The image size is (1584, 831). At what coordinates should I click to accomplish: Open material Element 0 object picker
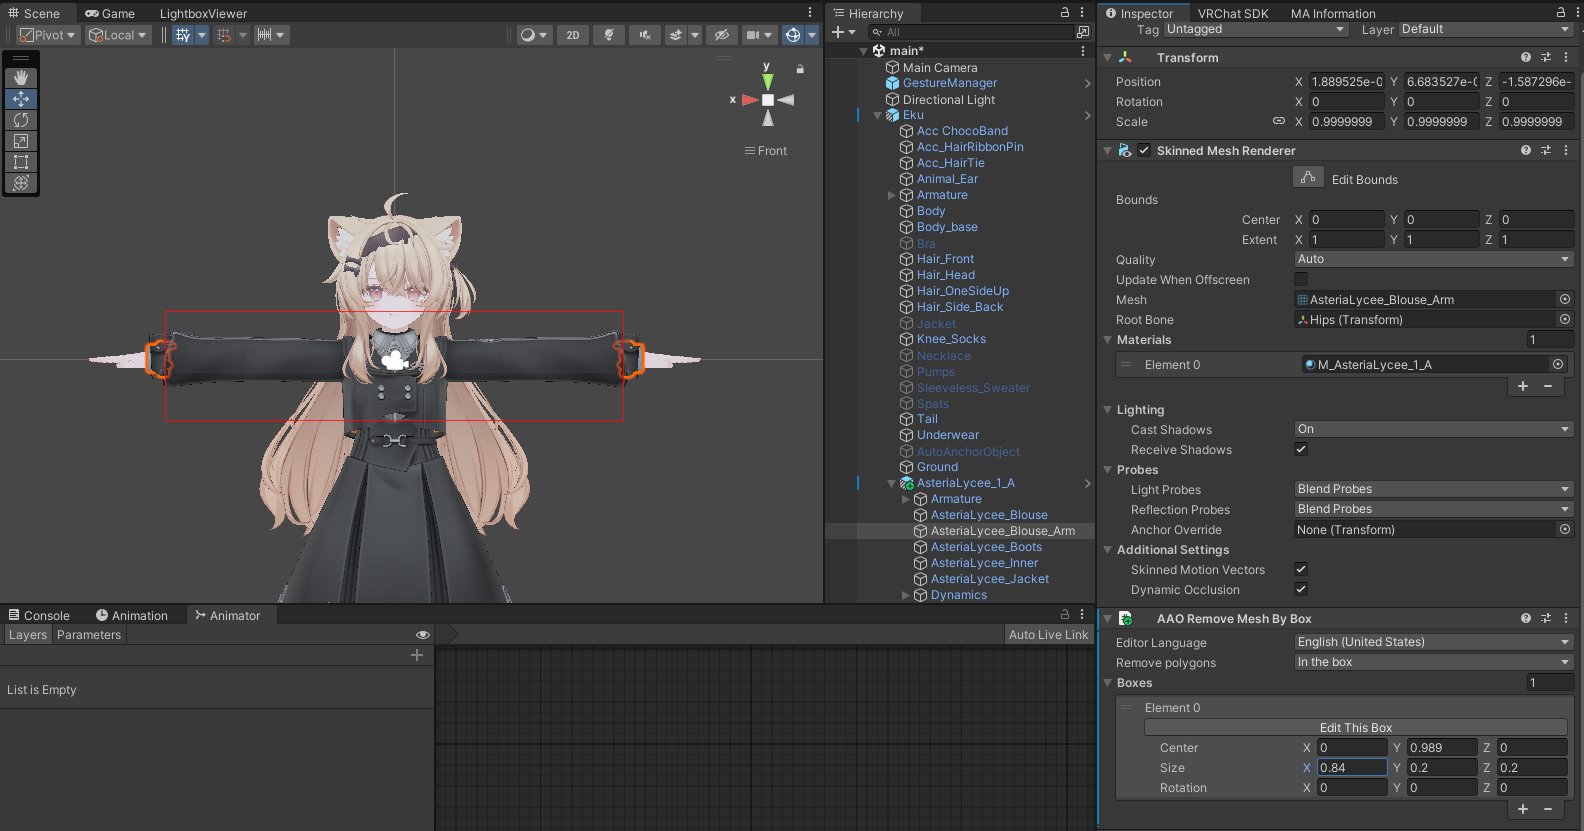pos(1558,364)
